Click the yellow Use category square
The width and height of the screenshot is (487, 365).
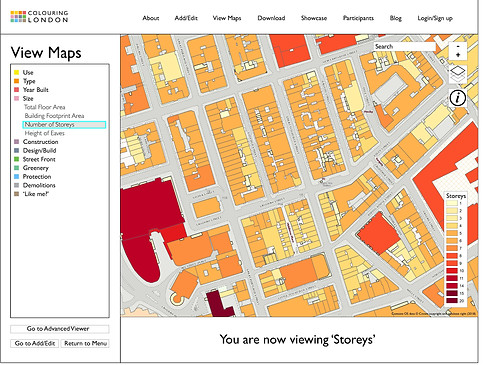[16, 72]
